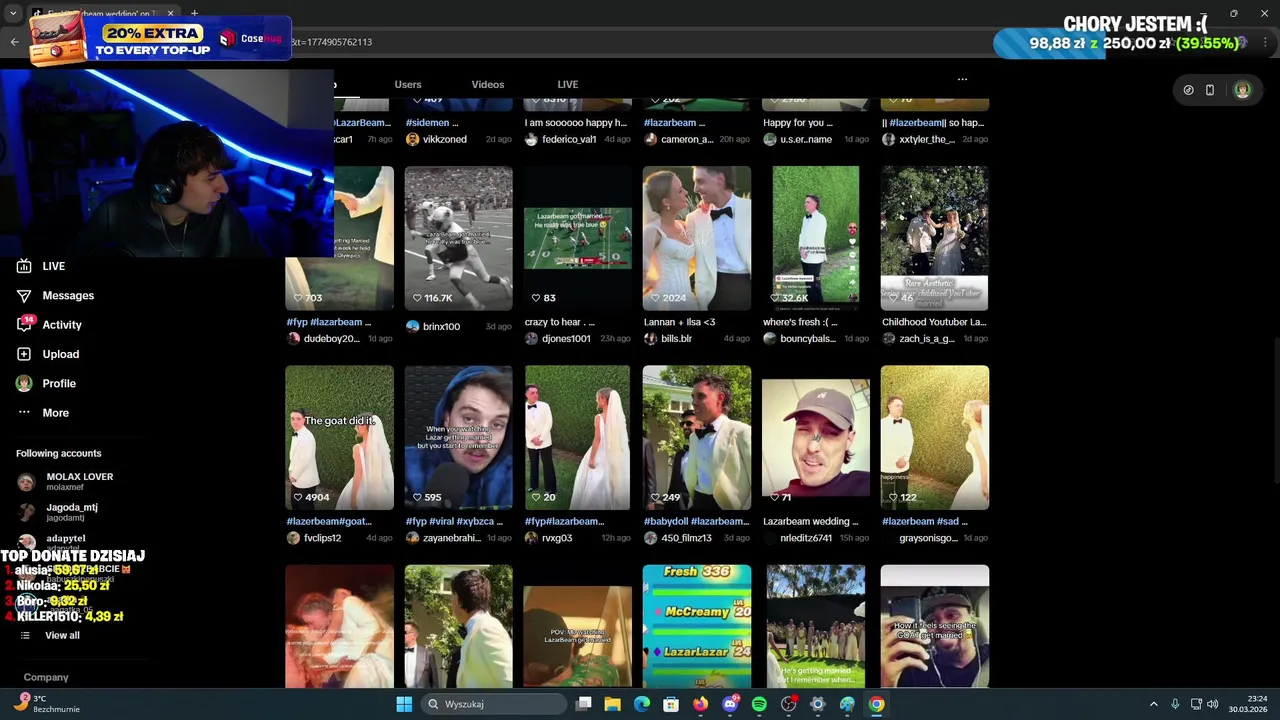Open the Company footer link
Image resolution: width=1280 pixels, height=720 pixels.
[46, 677]
